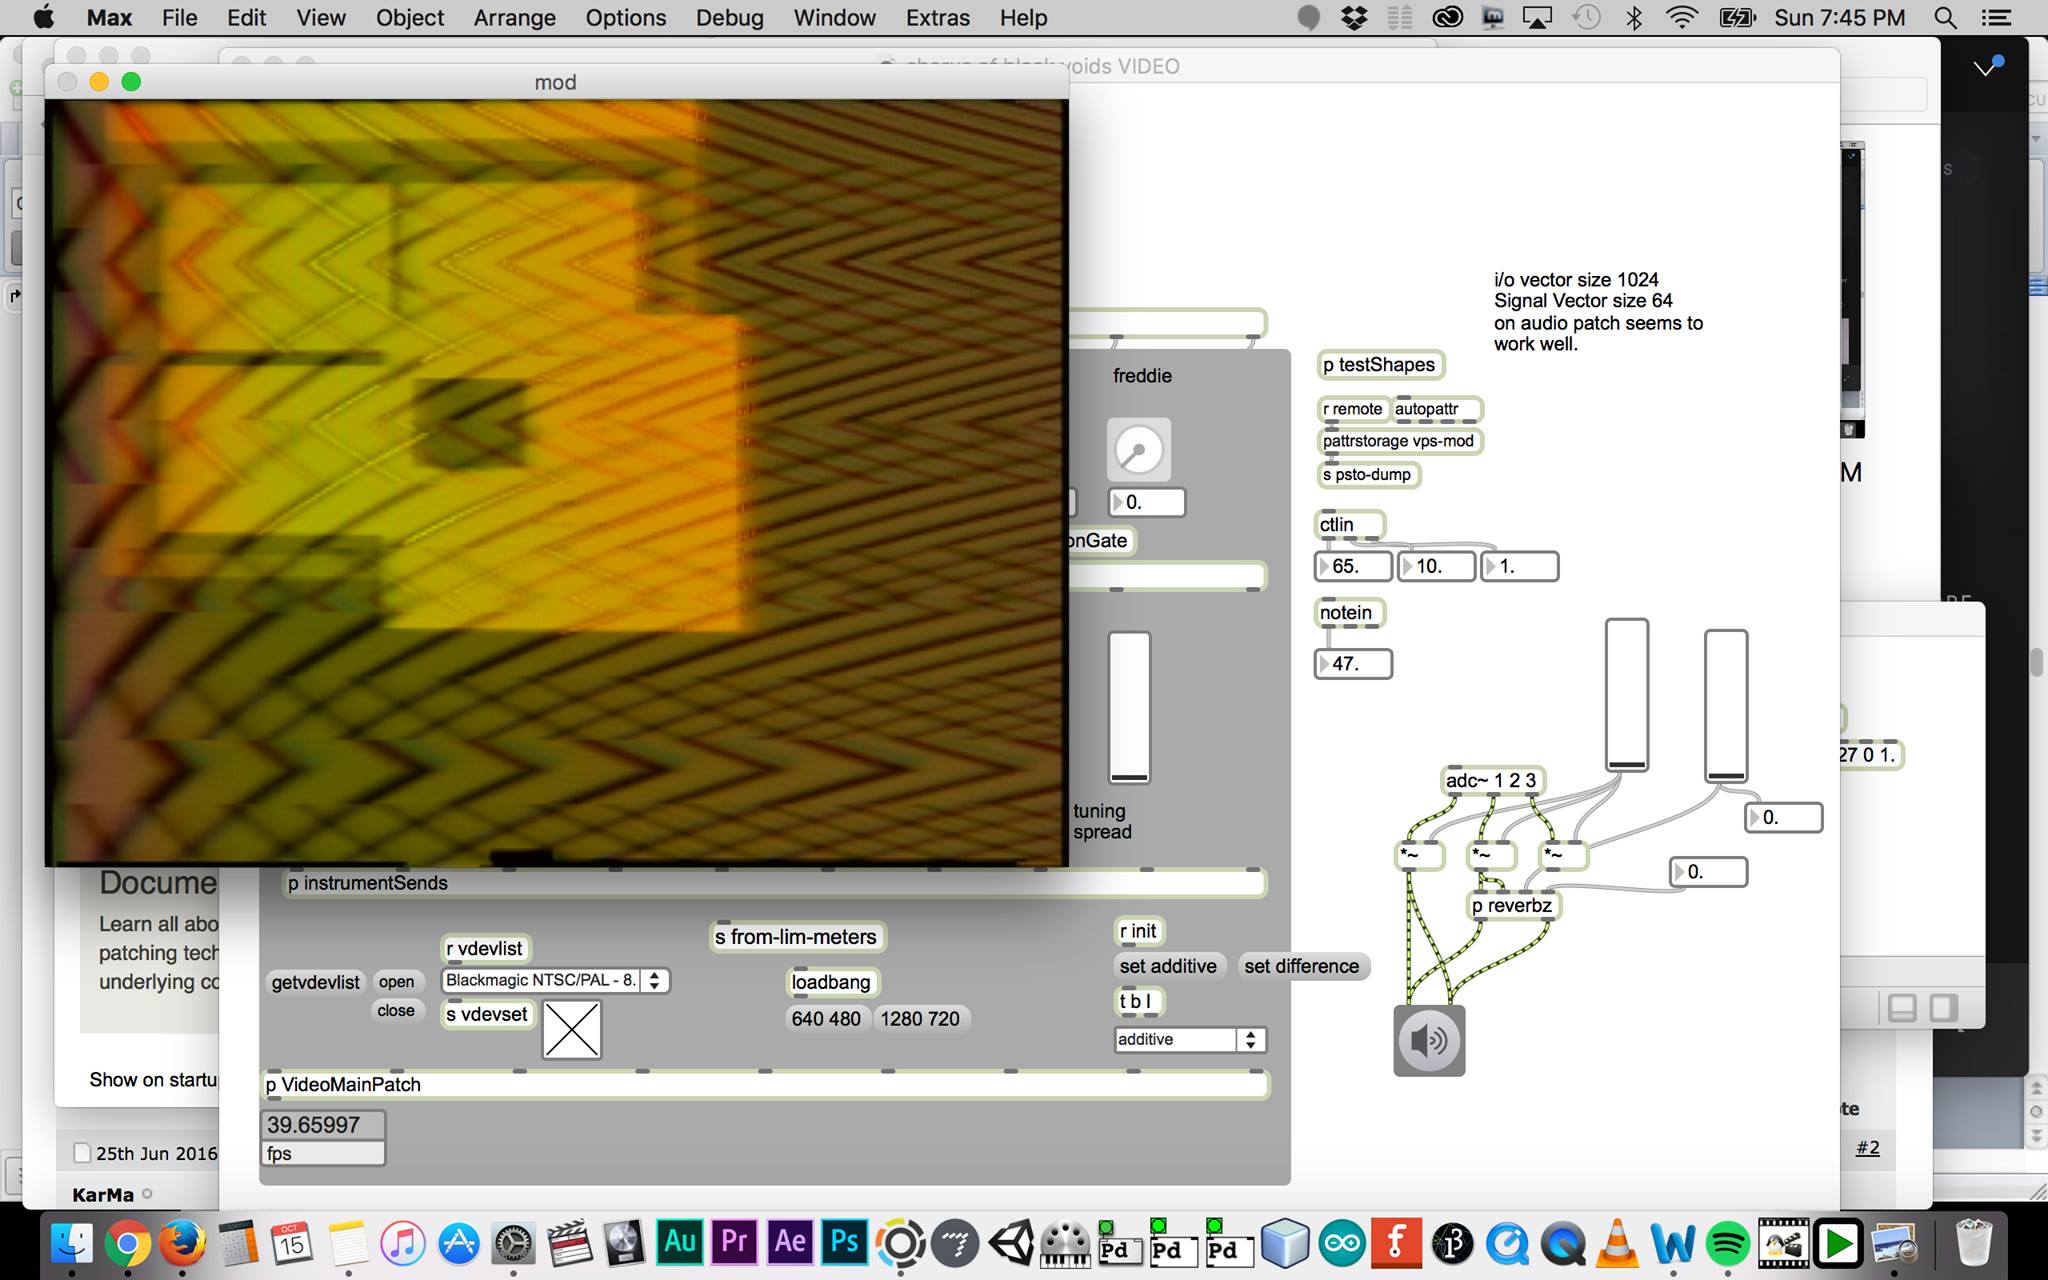The width and height of the screenshot is (2048, 1280).
Task: Open Photoshop from the dock
Action: tap(844, 1243)
